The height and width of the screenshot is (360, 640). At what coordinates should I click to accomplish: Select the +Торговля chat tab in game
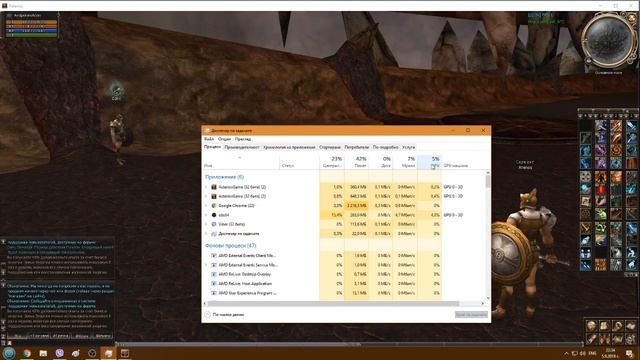tap(39, 336)
